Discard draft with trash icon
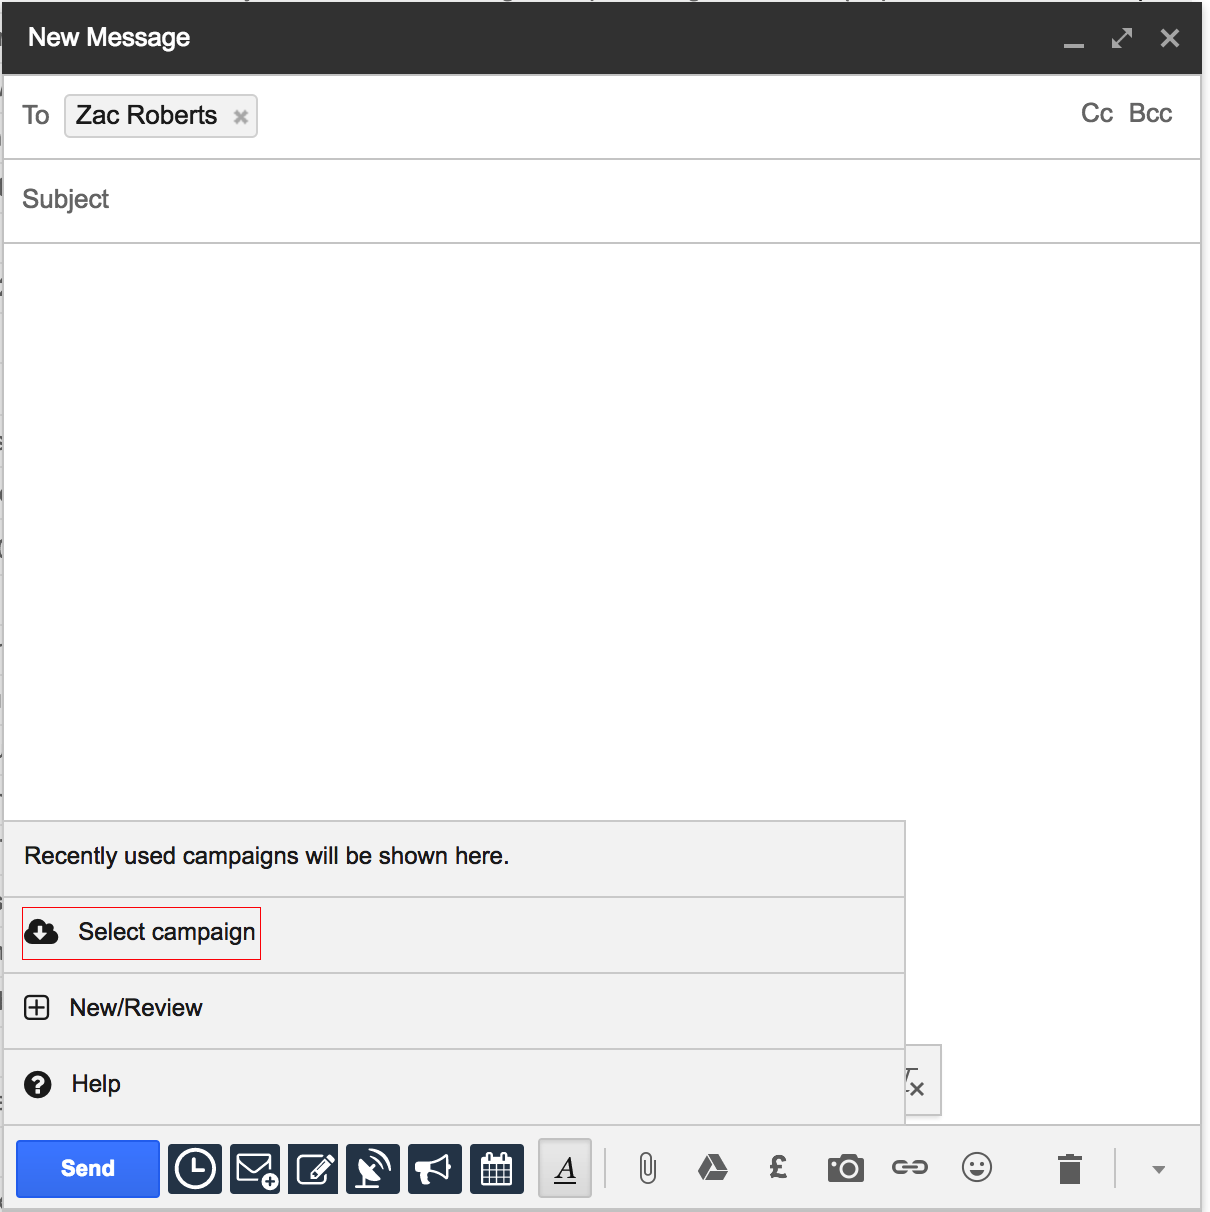The height and width of the screenshot is (1212, 1210). tap(1070, 1168)
